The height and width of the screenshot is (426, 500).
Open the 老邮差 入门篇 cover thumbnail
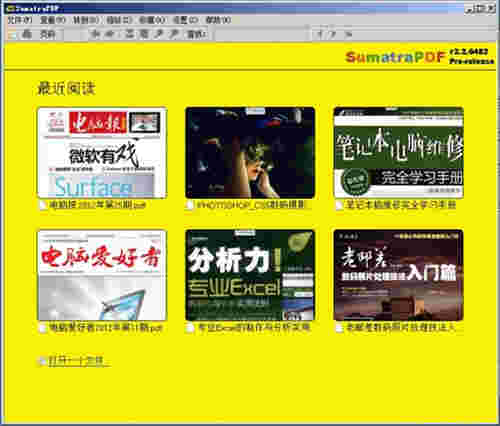click(x=399, y=275)
